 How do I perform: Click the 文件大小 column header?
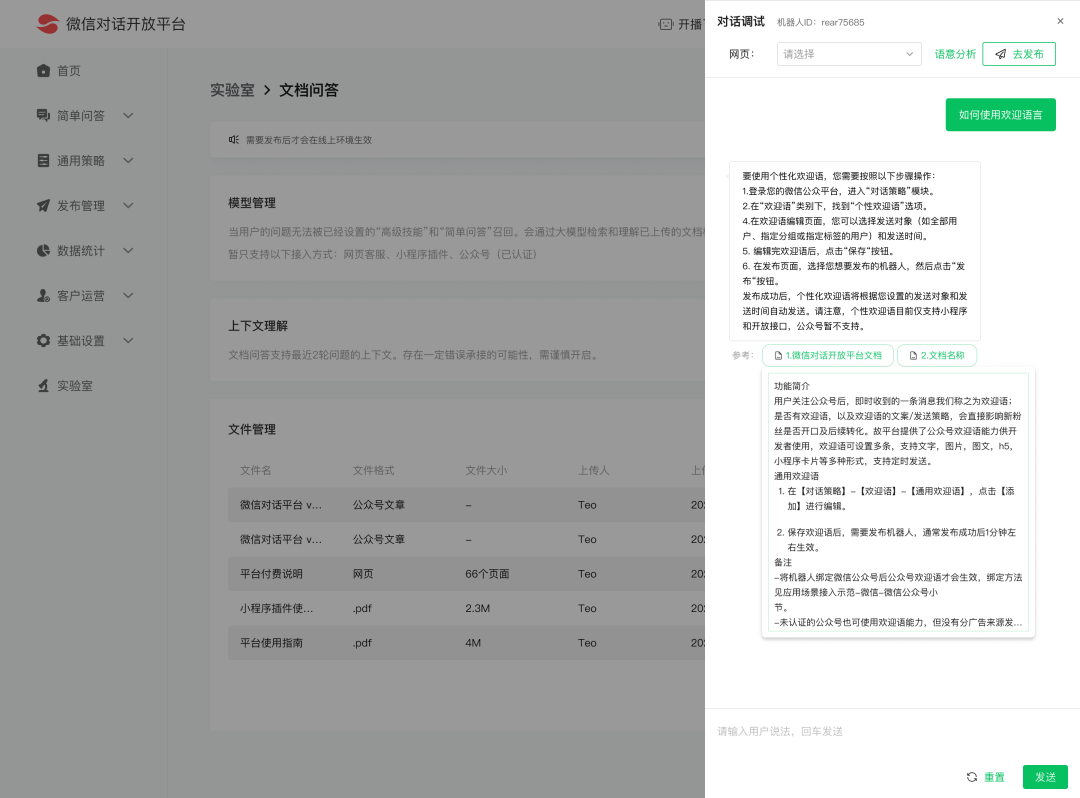point(486,470)
